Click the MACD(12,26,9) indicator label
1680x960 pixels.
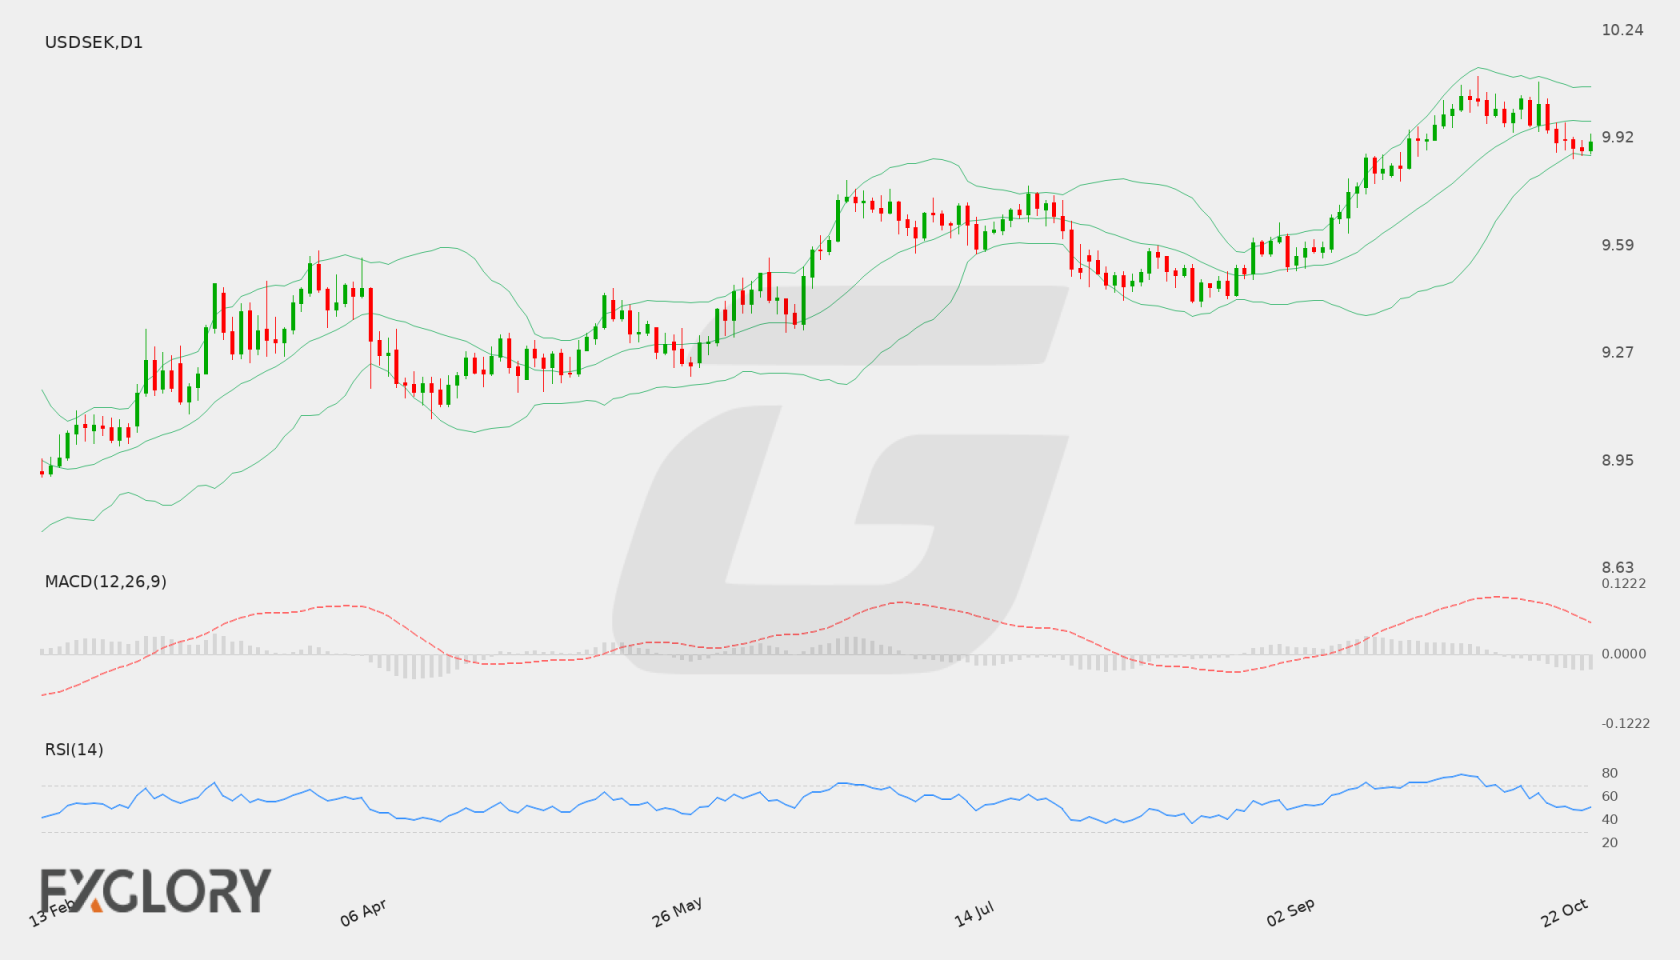tap(106, 581)
